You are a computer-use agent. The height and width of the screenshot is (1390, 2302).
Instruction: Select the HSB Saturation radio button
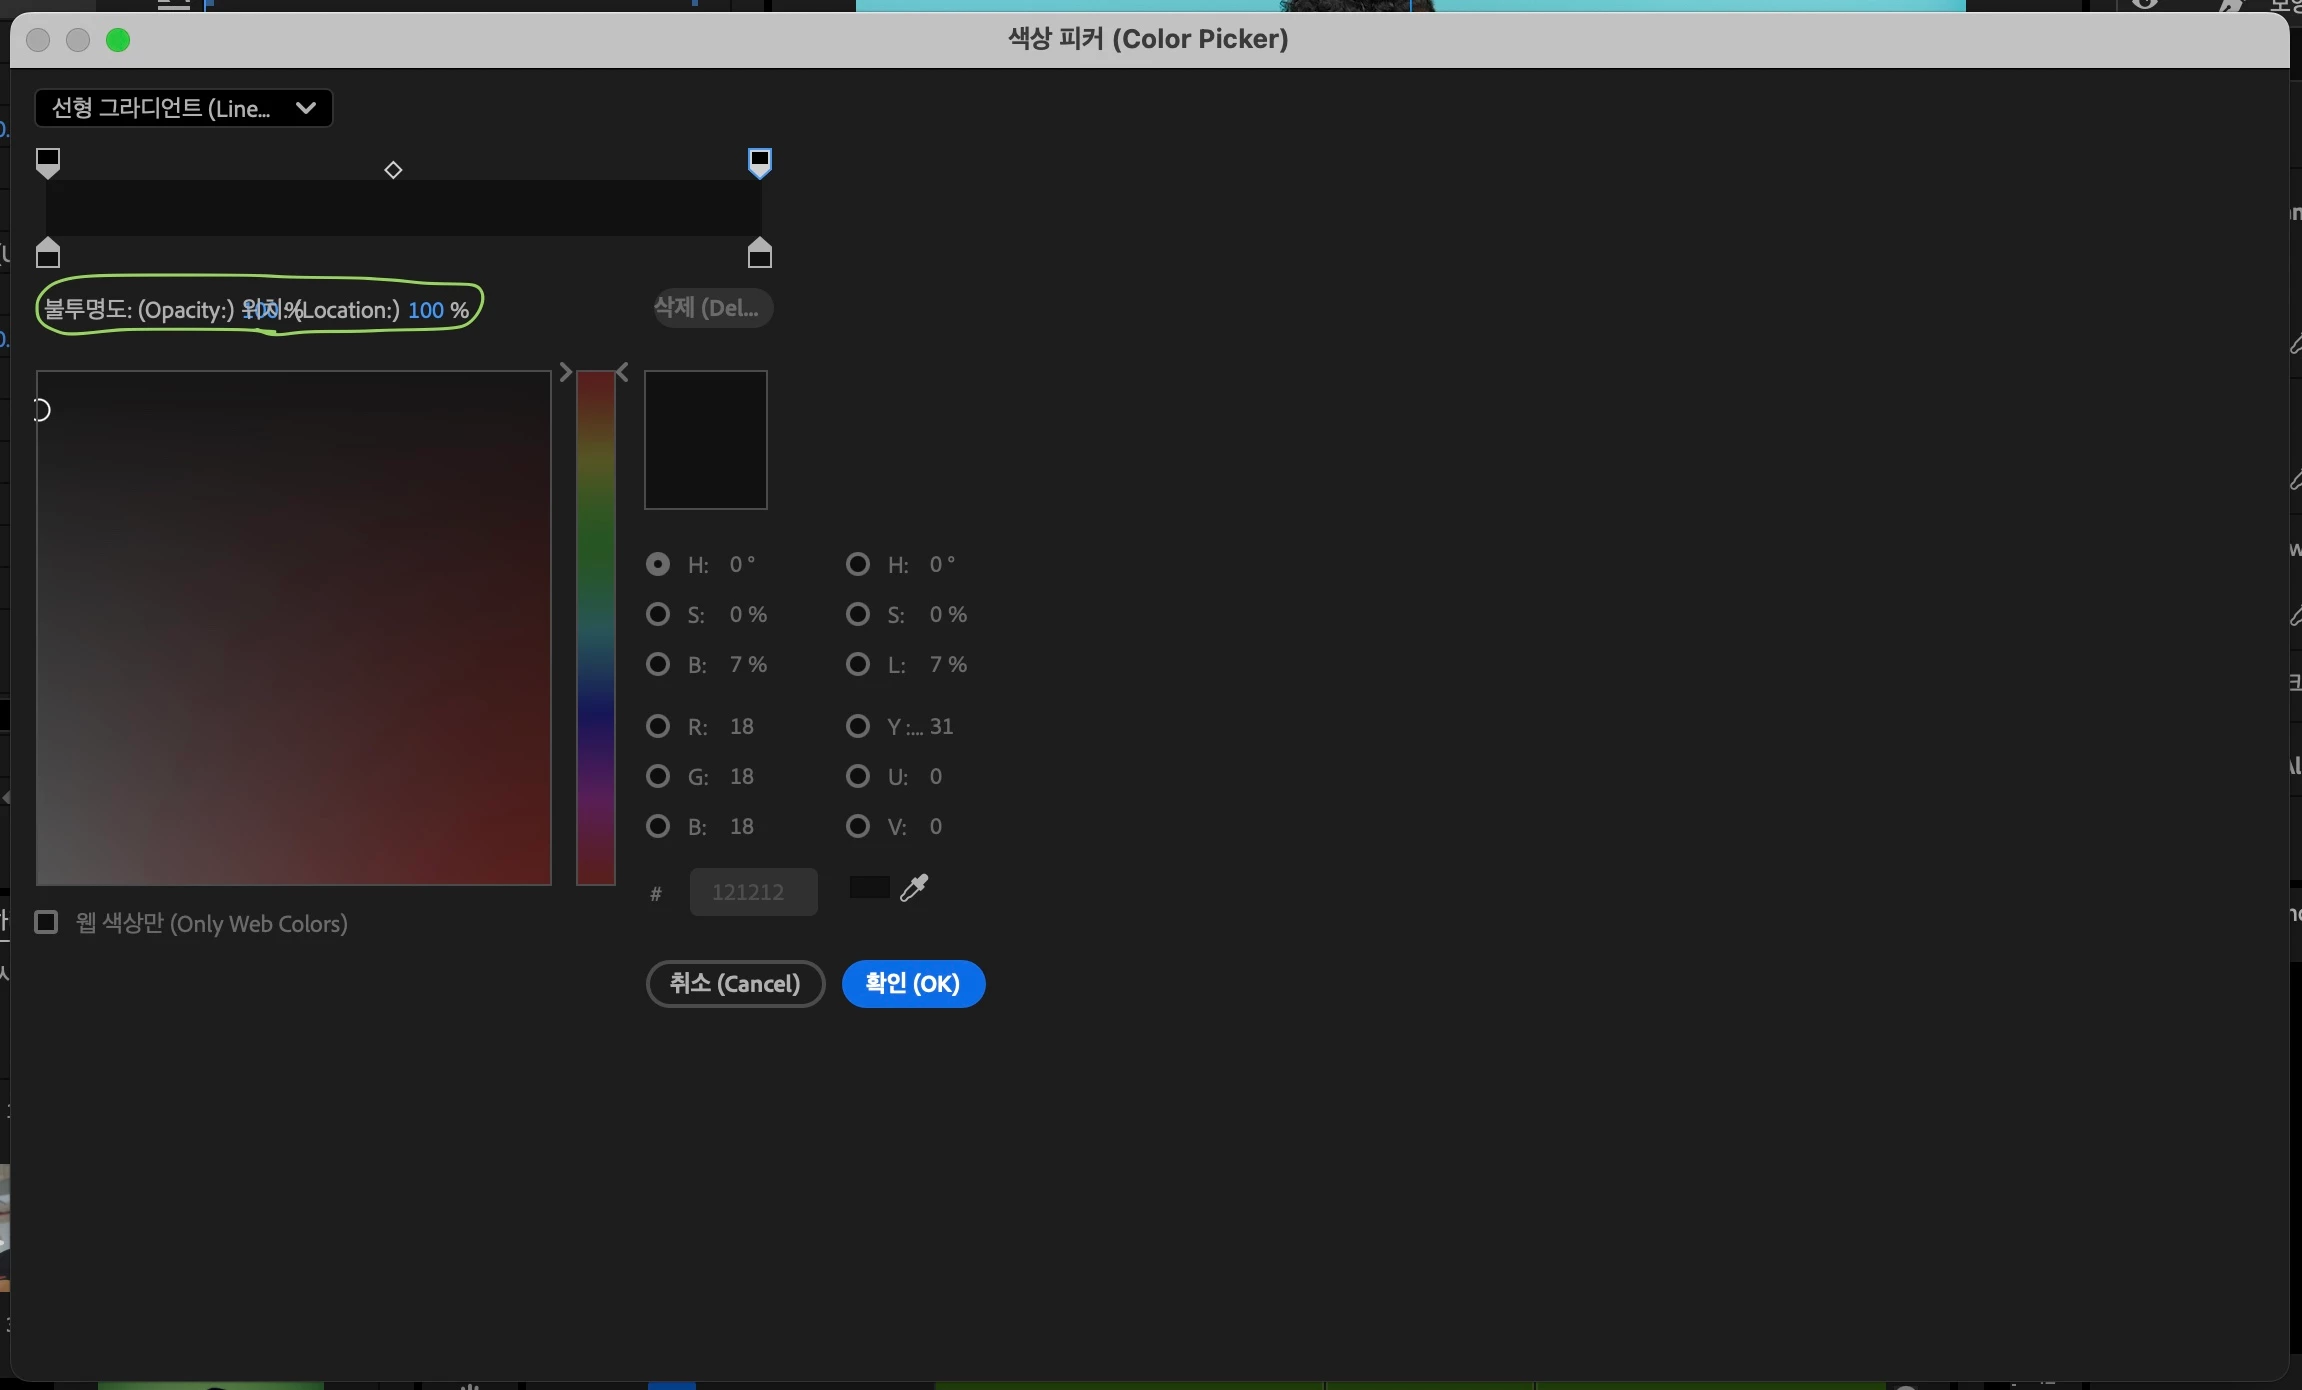pyautogui.click(x=657, y=614)
